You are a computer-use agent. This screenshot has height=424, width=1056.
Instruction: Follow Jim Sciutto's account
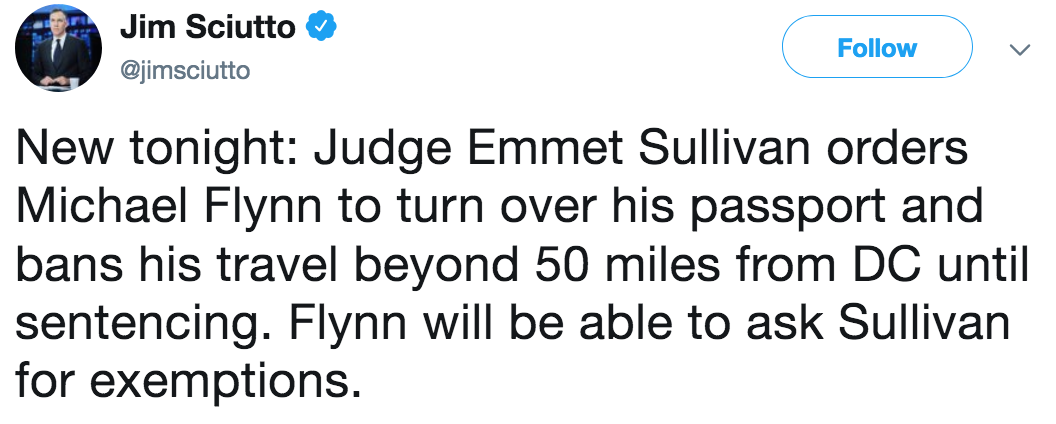[877, 47]
